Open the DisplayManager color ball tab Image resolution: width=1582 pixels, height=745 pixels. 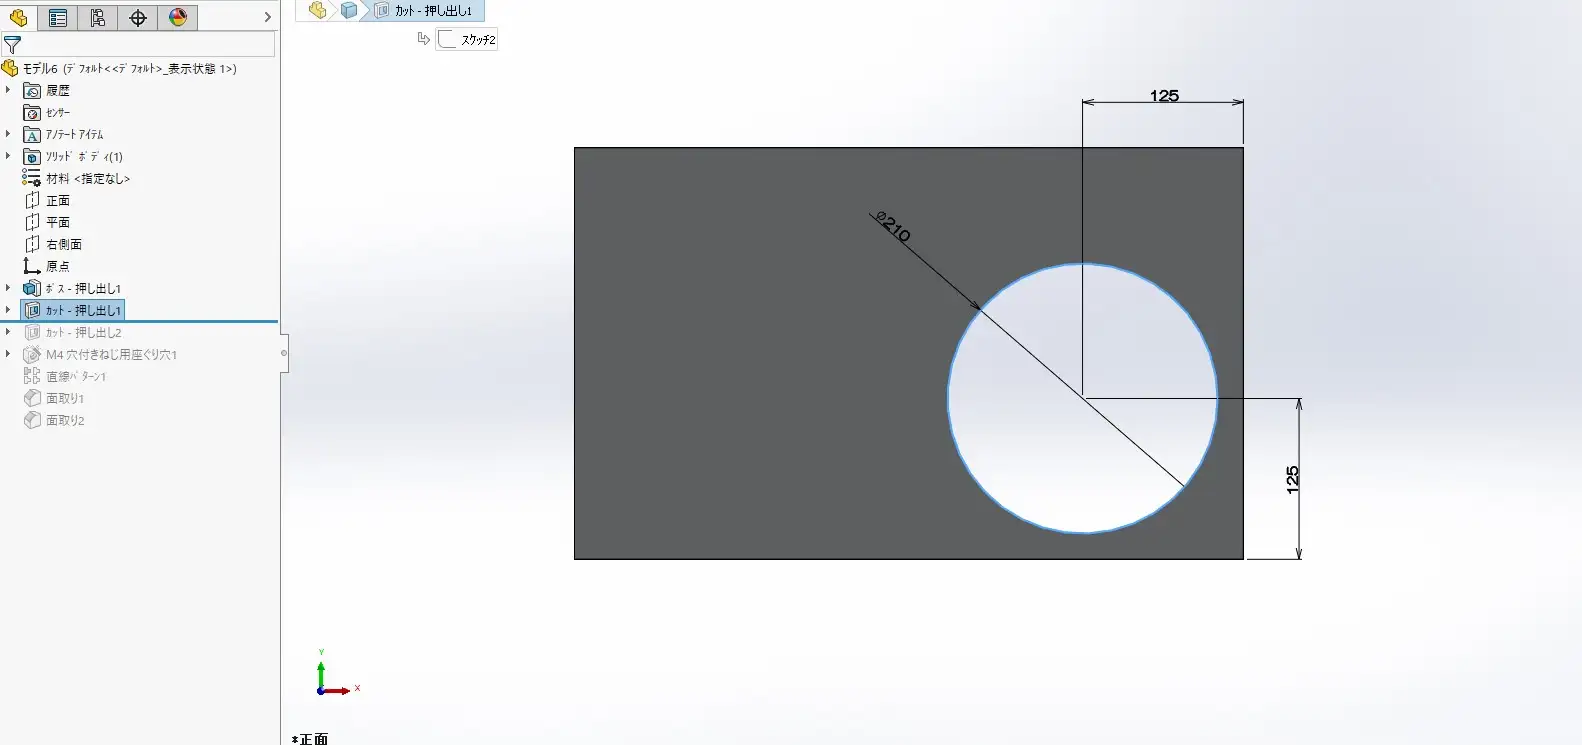pos(178,18)
